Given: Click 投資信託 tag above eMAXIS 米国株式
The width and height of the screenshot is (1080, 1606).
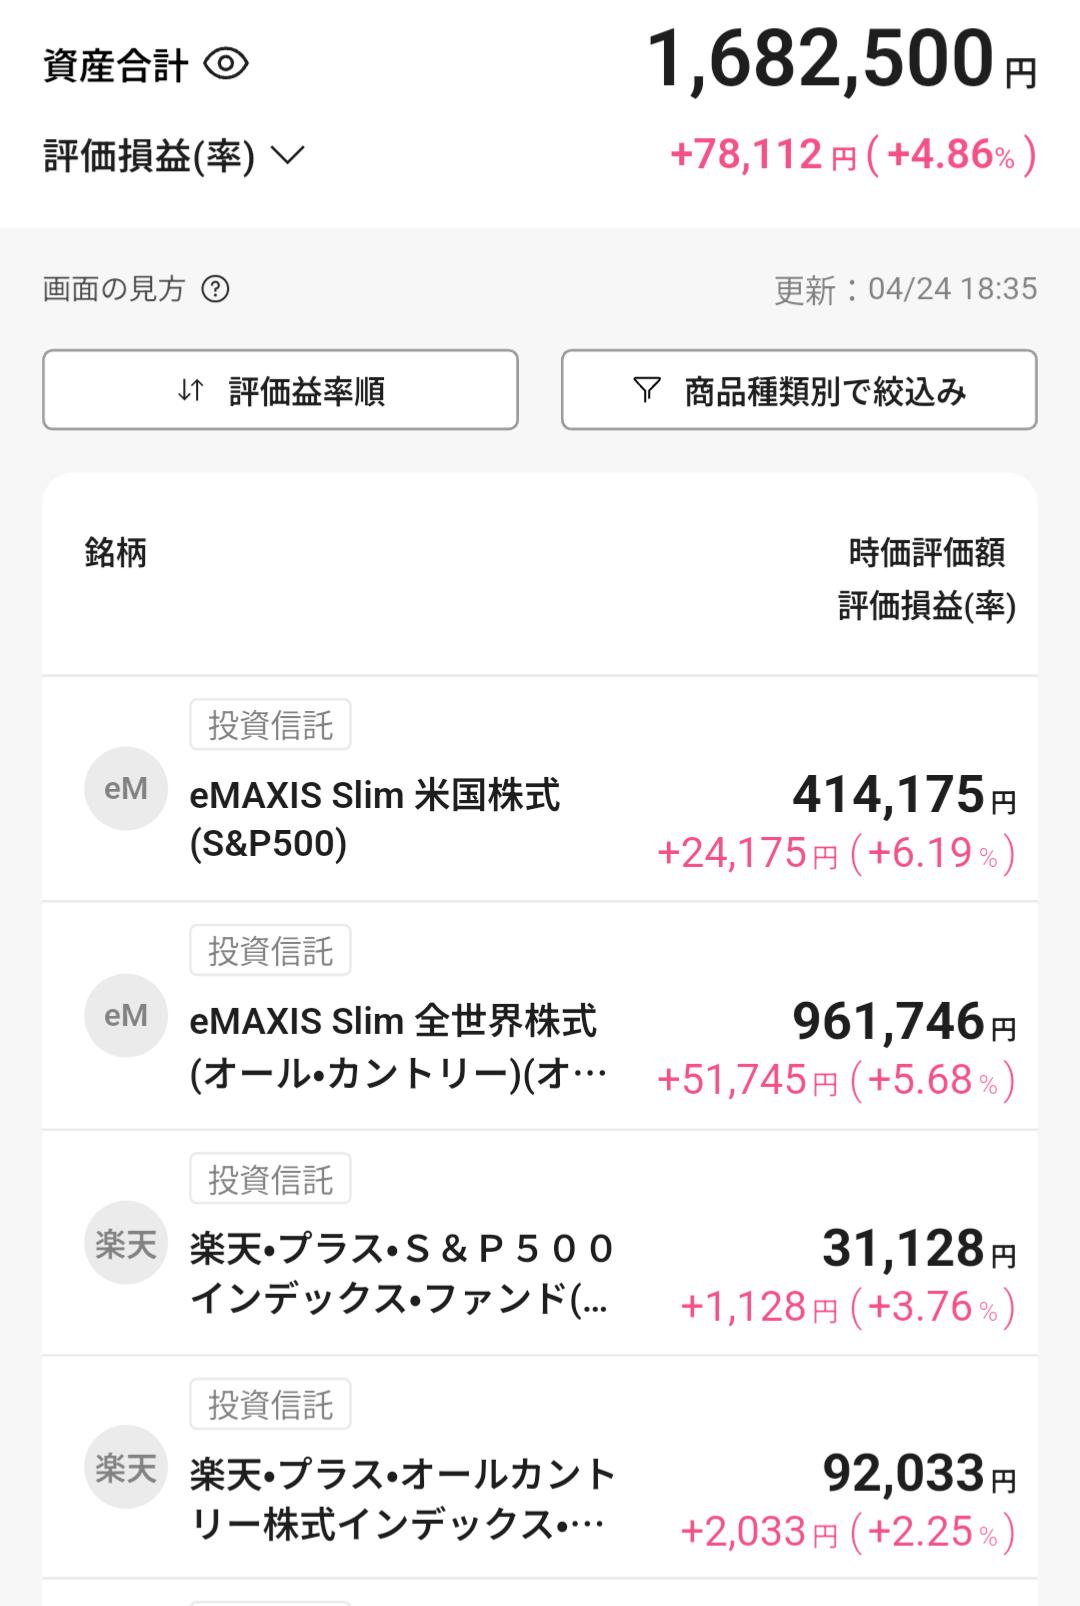Looking at the screenshot, I should pos(270,725).
